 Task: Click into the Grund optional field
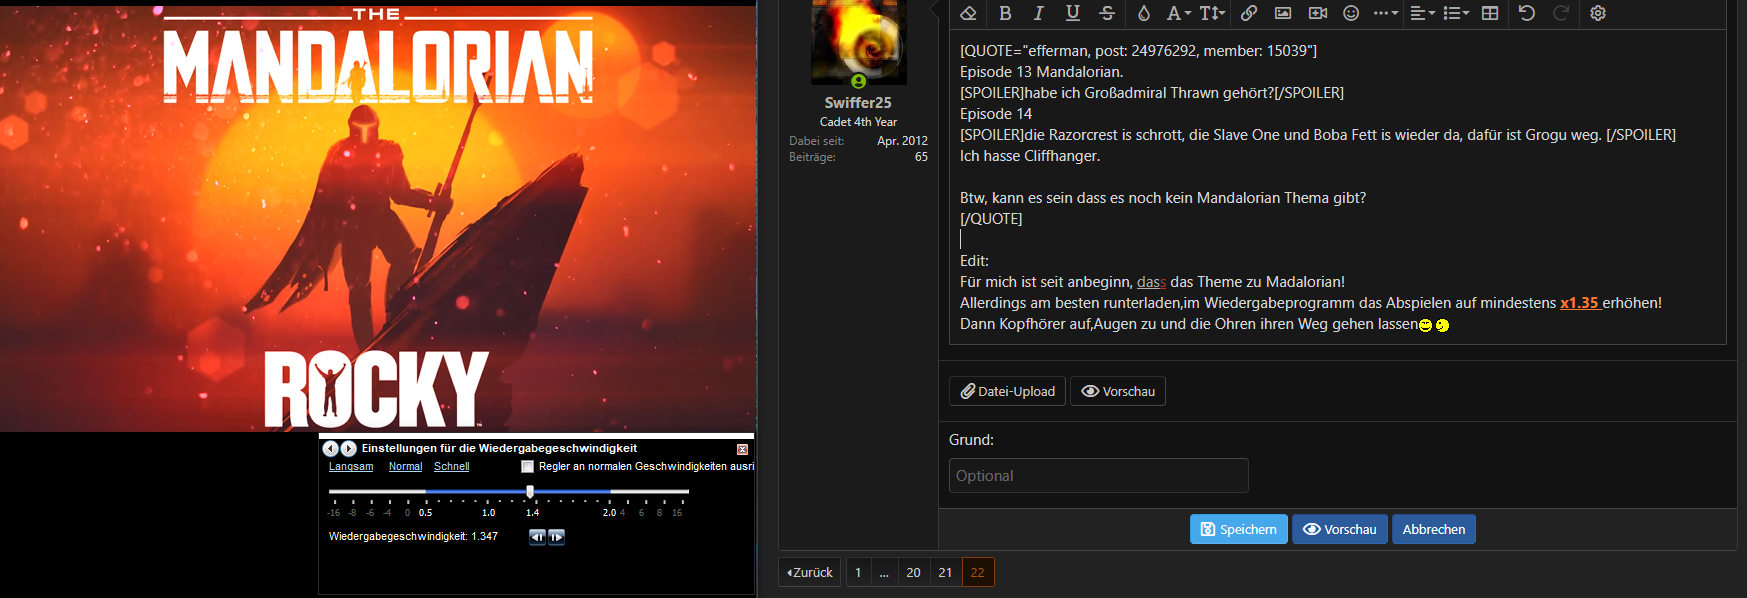pos(1098,476)
